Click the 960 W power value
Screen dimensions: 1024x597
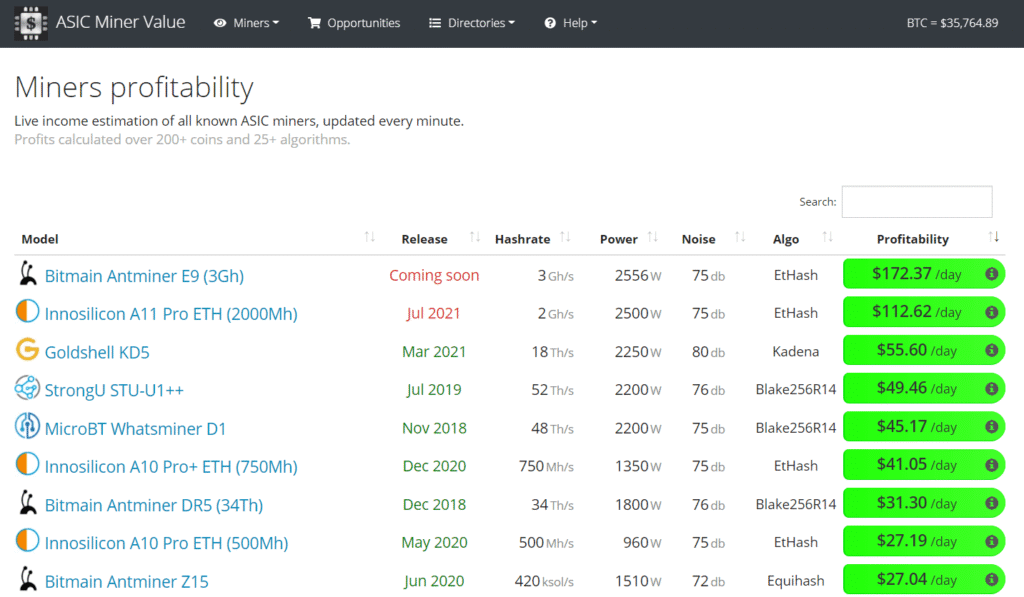[x=642, y=543]
